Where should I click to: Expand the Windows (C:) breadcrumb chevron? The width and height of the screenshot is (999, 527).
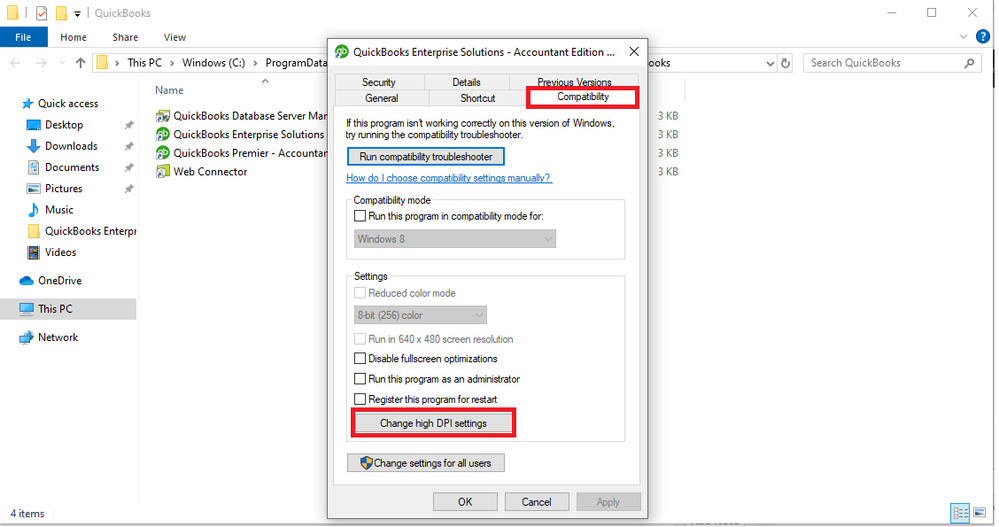pos(255,63)
